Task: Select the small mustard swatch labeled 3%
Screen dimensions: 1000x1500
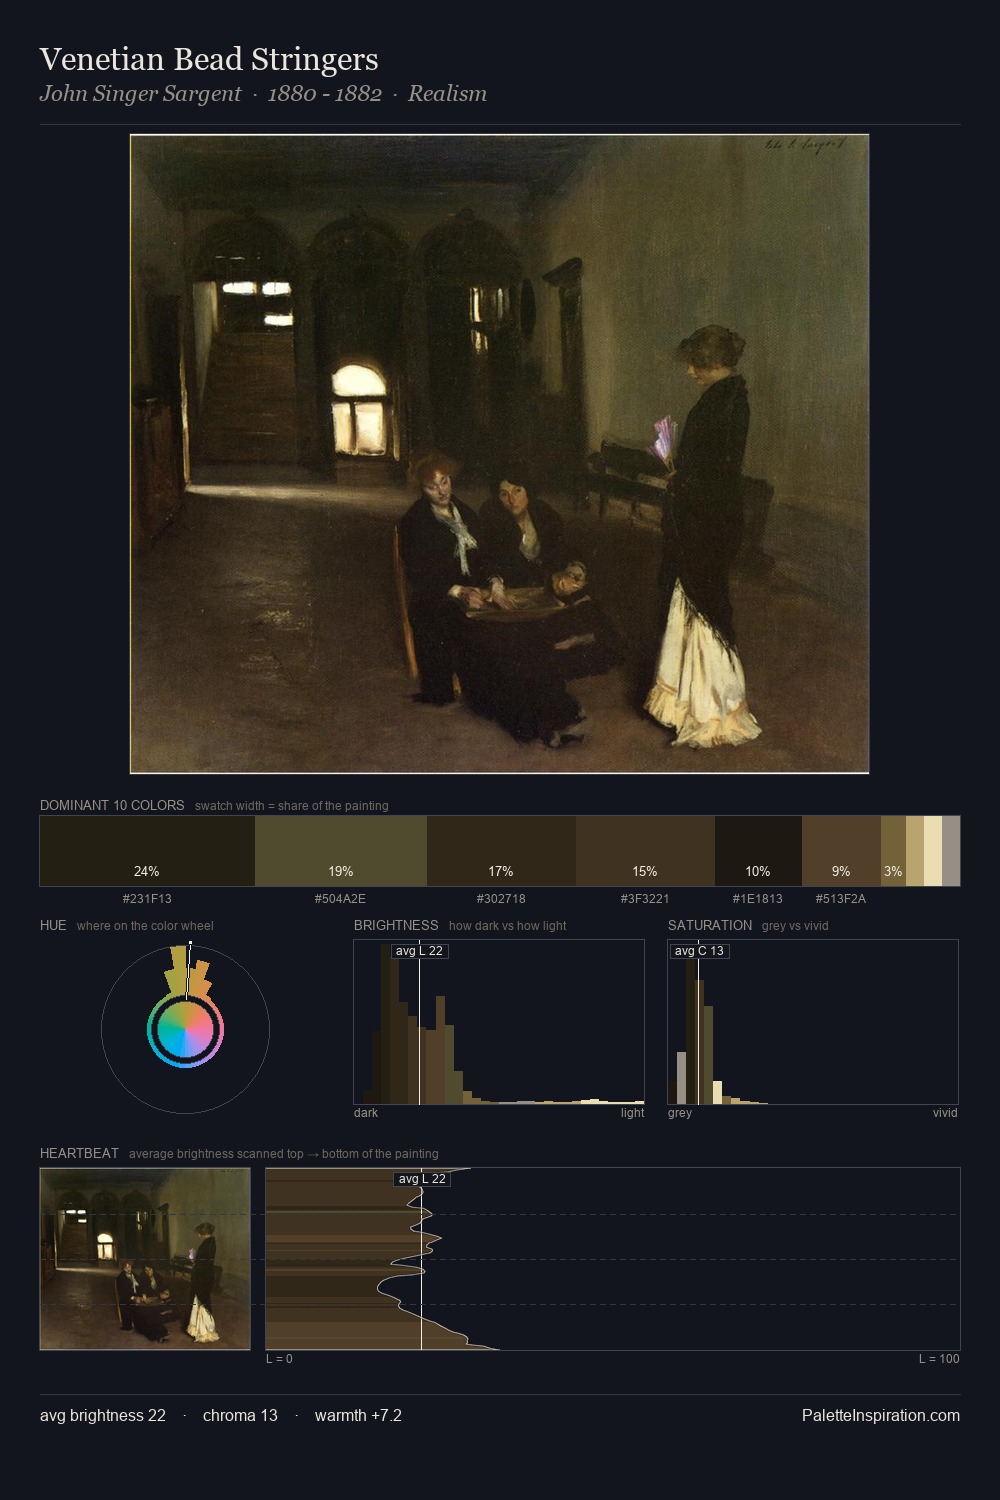Action: pos(893,851)
